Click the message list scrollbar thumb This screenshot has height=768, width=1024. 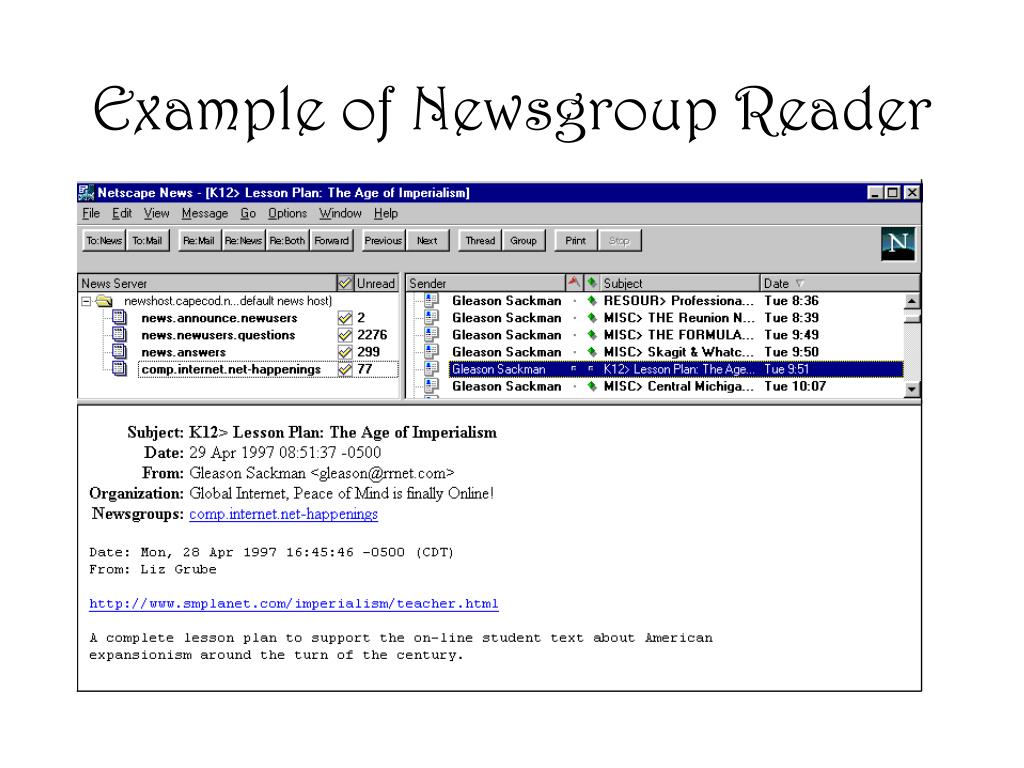(912, 317)
